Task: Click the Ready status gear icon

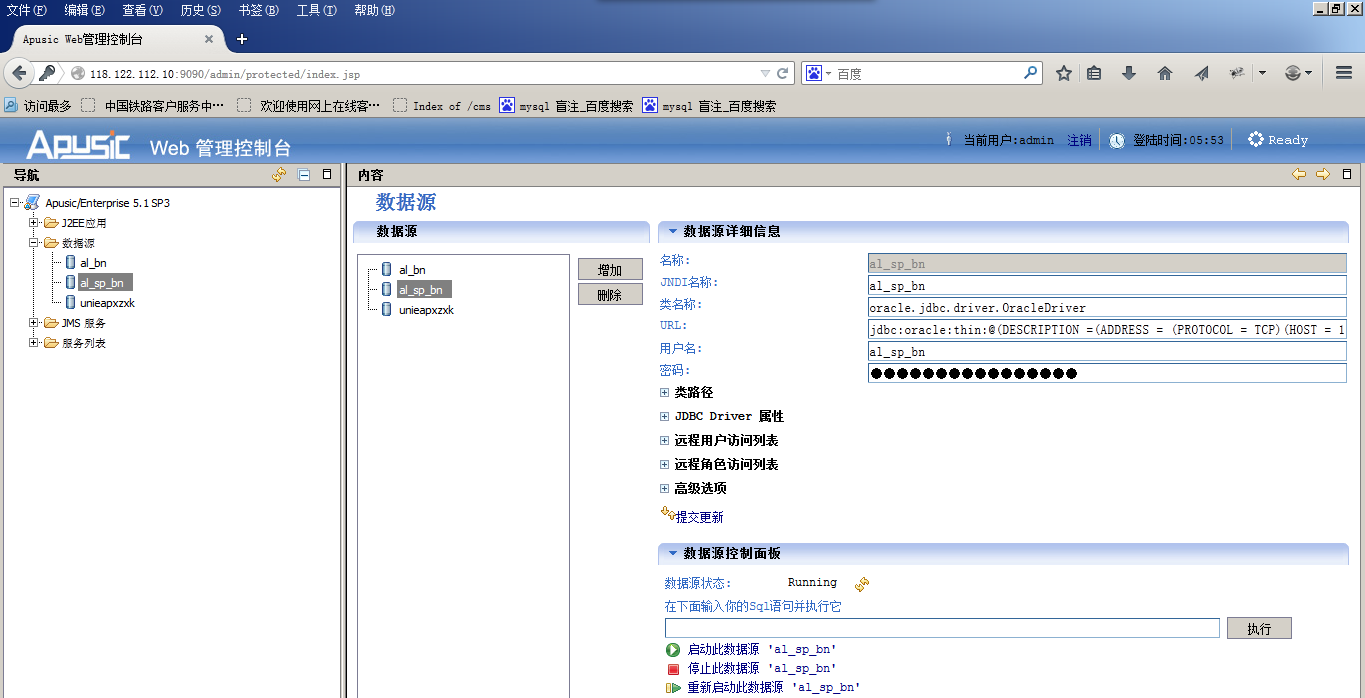Action: point(1256,140)
